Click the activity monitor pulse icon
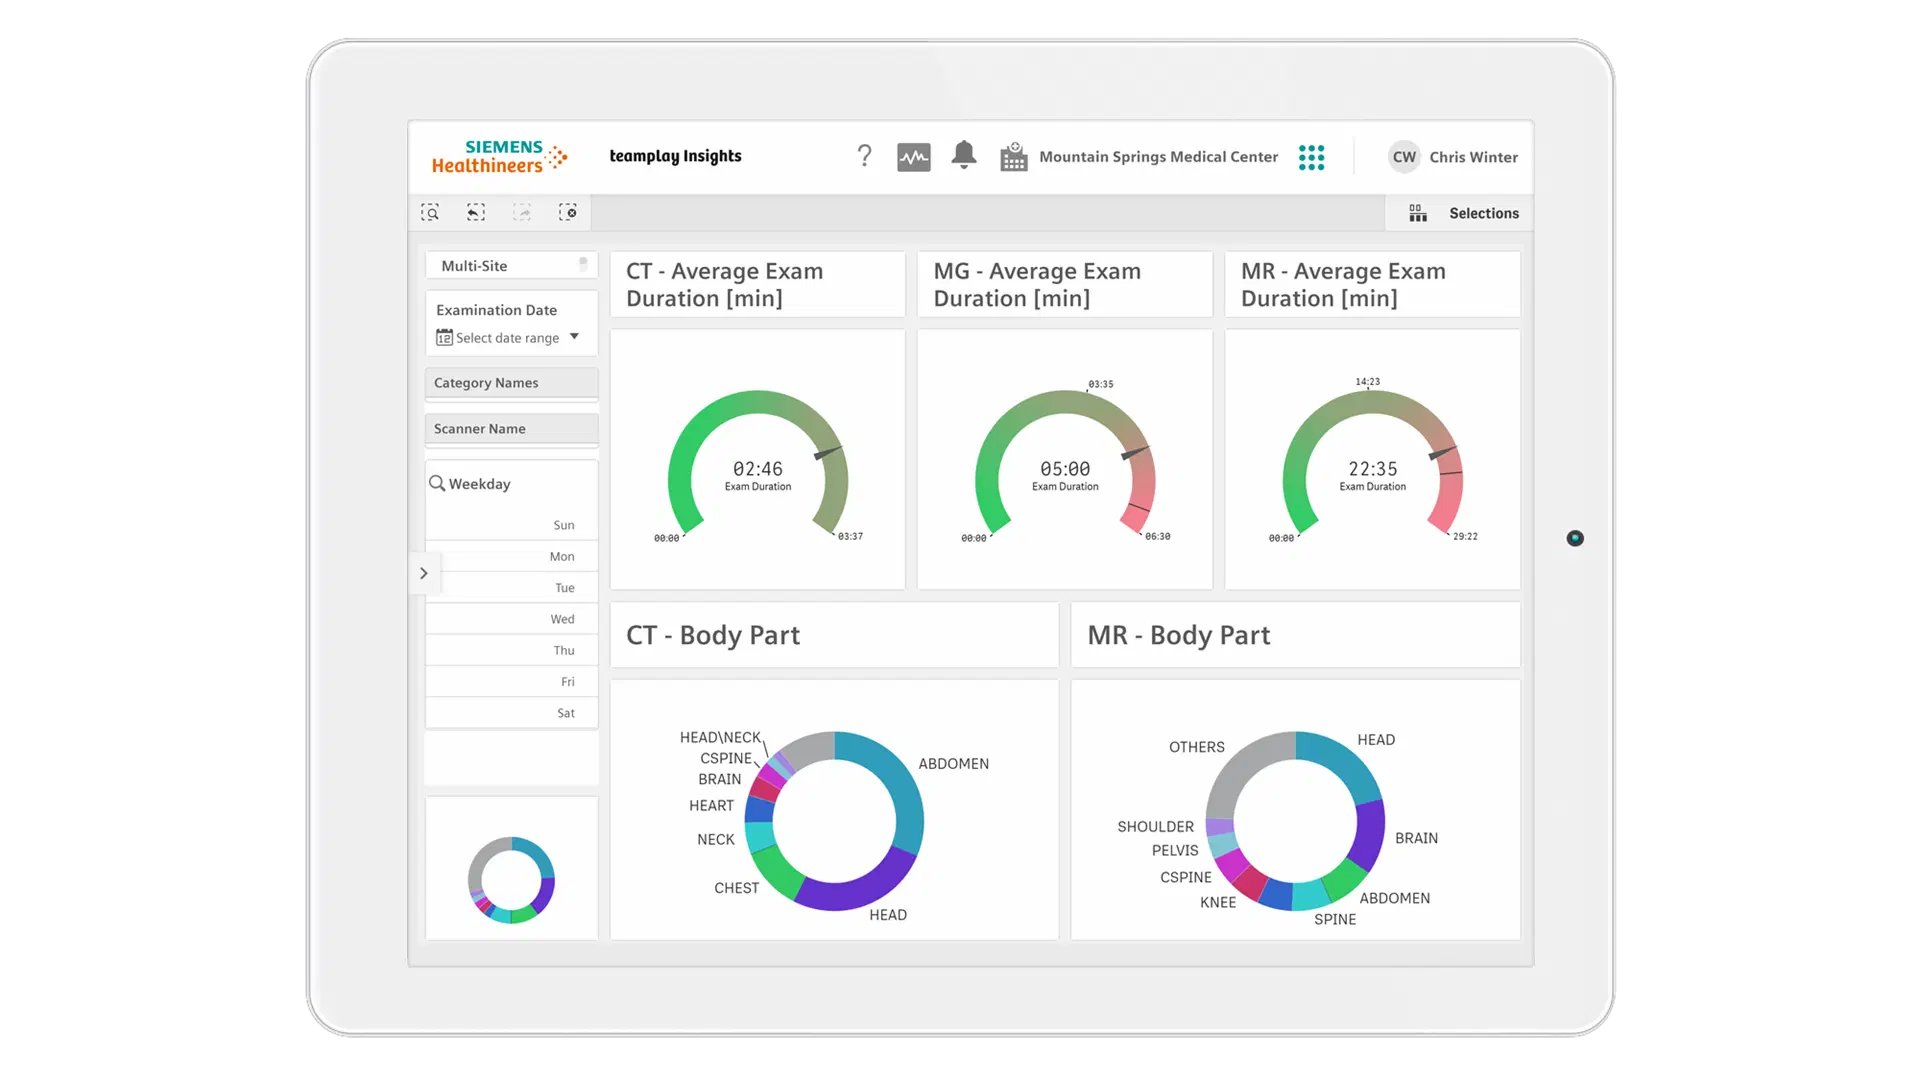The width and height of the screenshot is (1920, 1080). 913,157
